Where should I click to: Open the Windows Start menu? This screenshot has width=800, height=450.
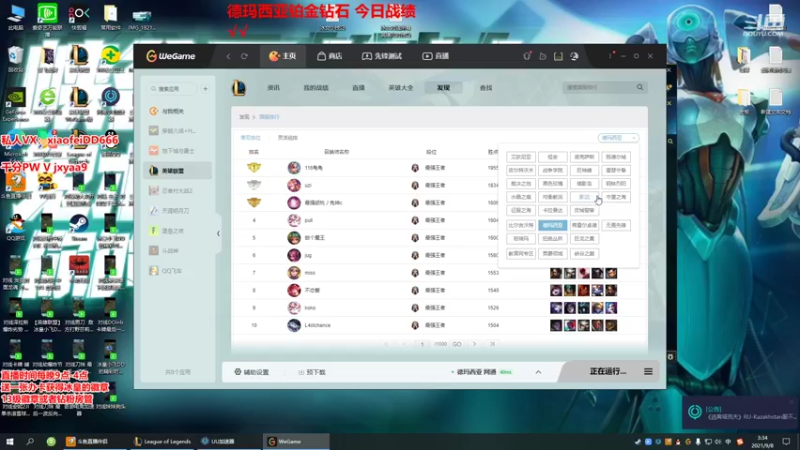click(10, 442)
